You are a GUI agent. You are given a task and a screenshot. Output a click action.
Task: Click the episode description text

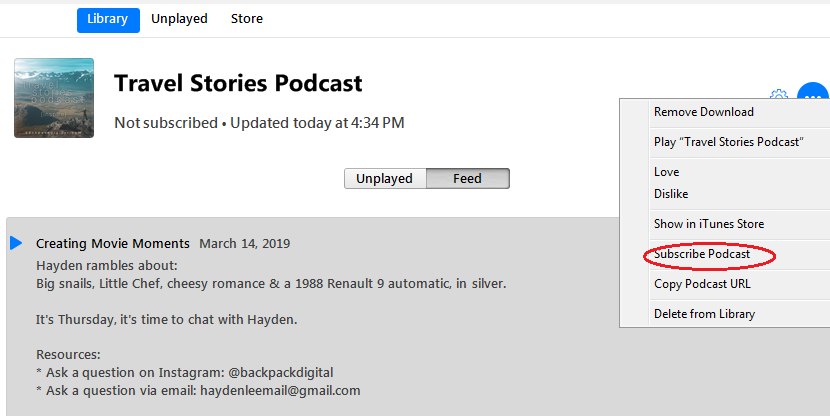click(270, 284)
